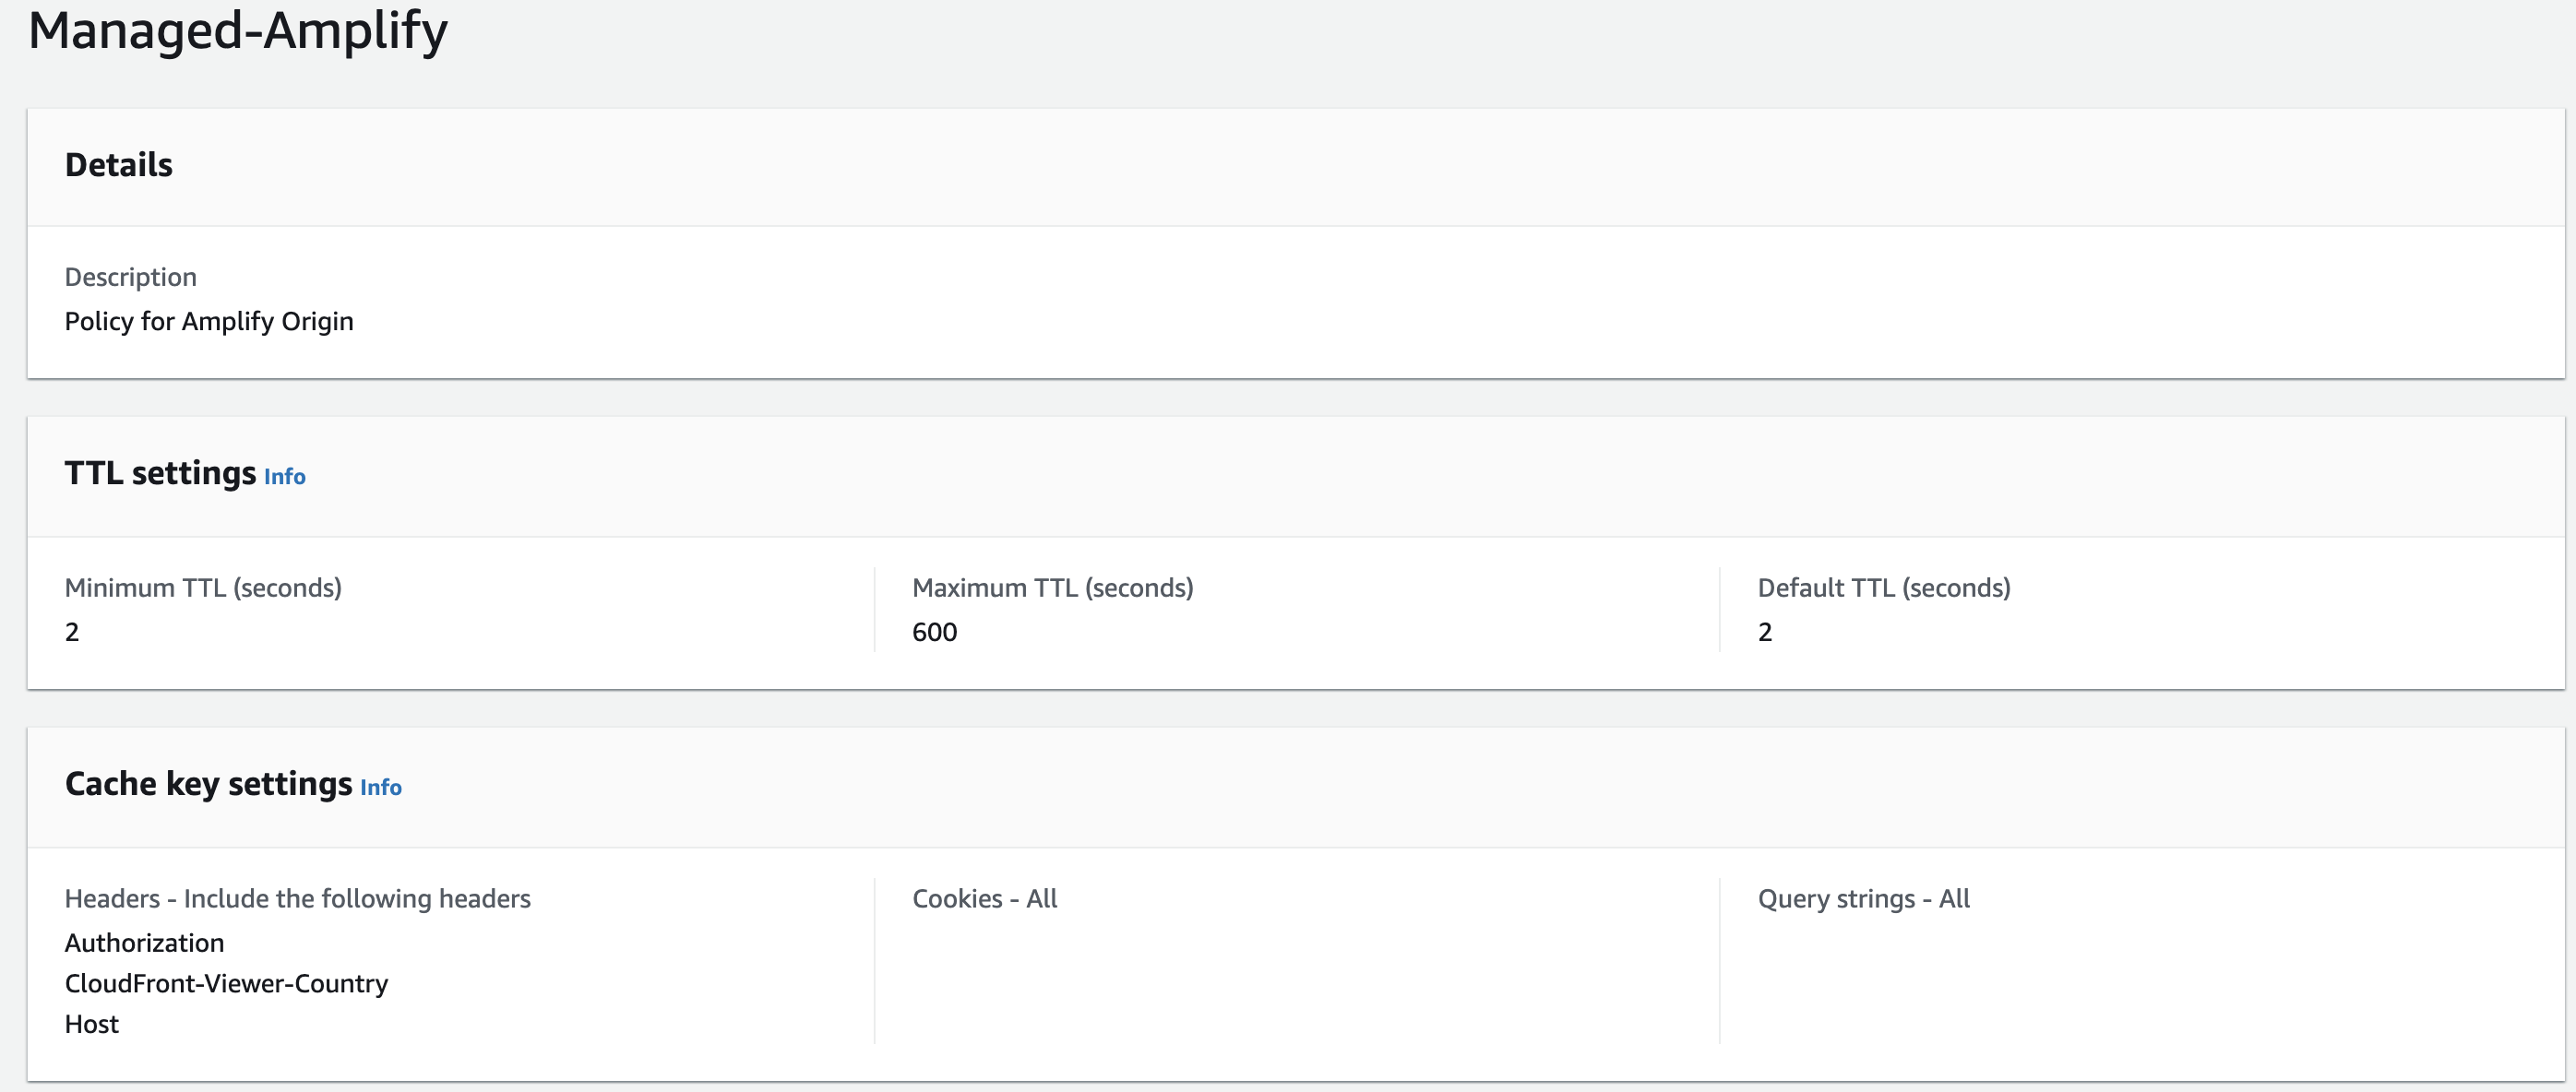The height and width of the screenshot is (1092, 2576).
Task: Click the TTL settings heading
Action: pos(160,473)
